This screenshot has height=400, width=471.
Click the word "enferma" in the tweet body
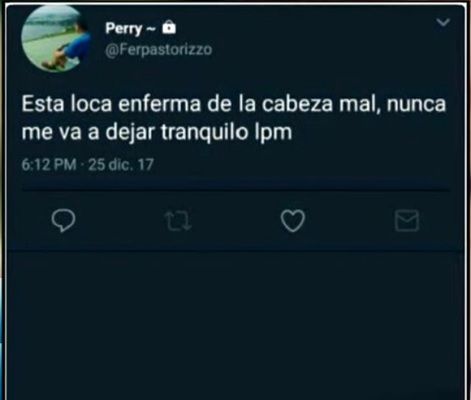pos(160,104)
